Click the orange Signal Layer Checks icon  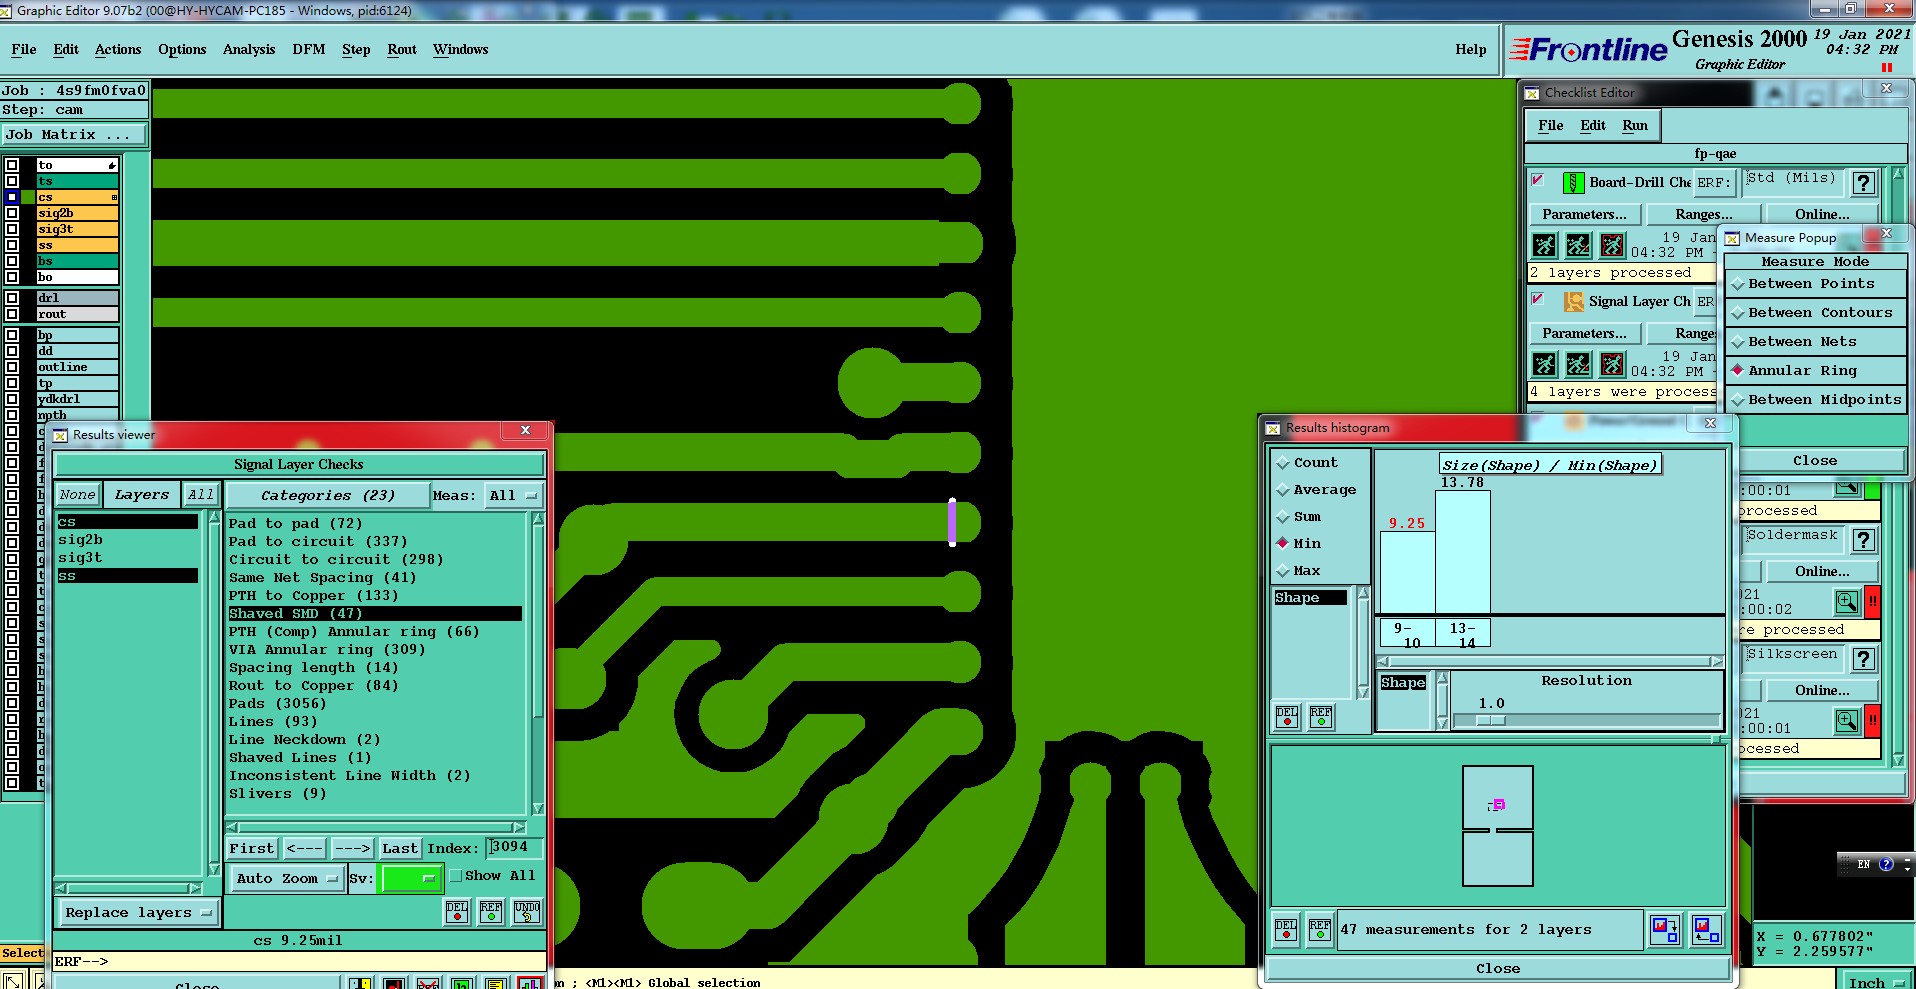(x=1573, y=302)
